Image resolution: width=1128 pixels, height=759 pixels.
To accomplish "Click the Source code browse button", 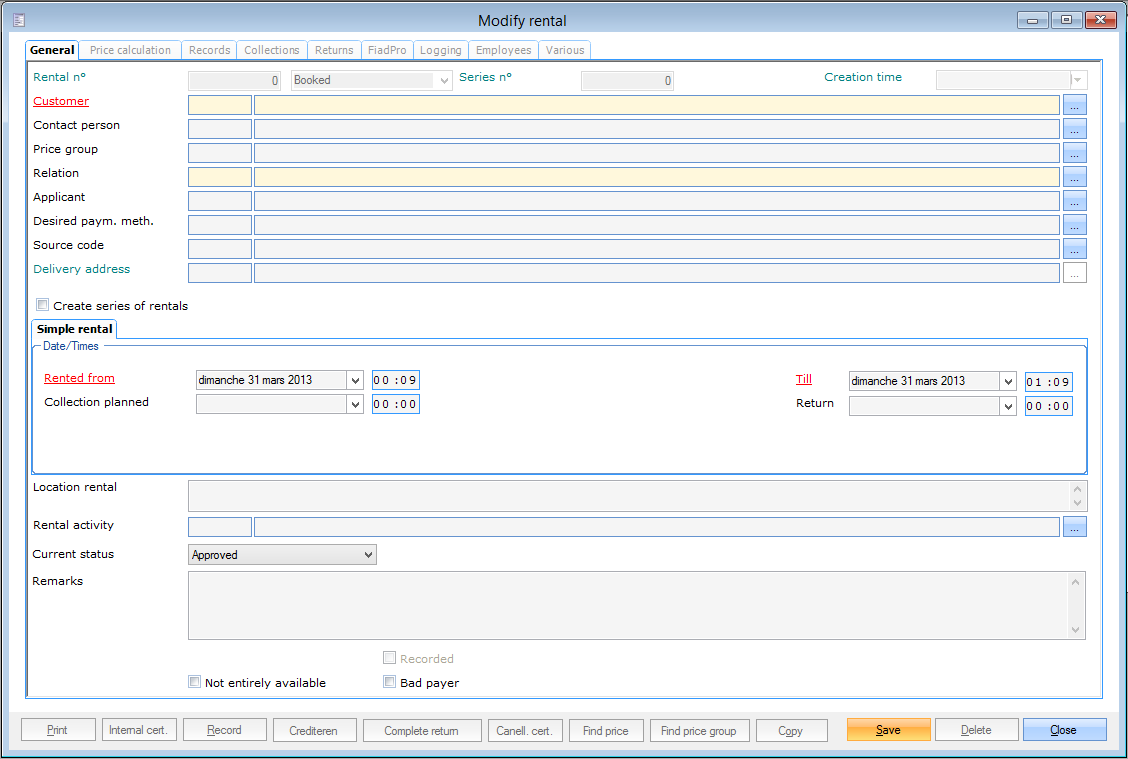I will [x=1074, y=249].
